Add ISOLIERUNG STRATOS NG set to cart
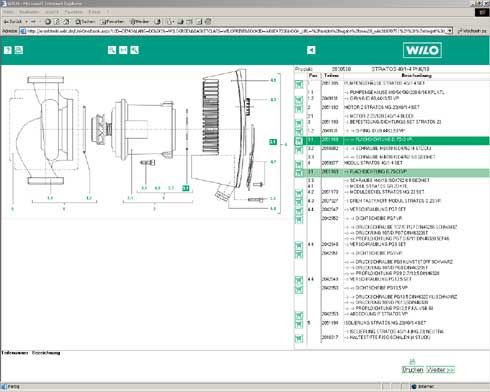490x392 pixels. (x=299, y=324)
